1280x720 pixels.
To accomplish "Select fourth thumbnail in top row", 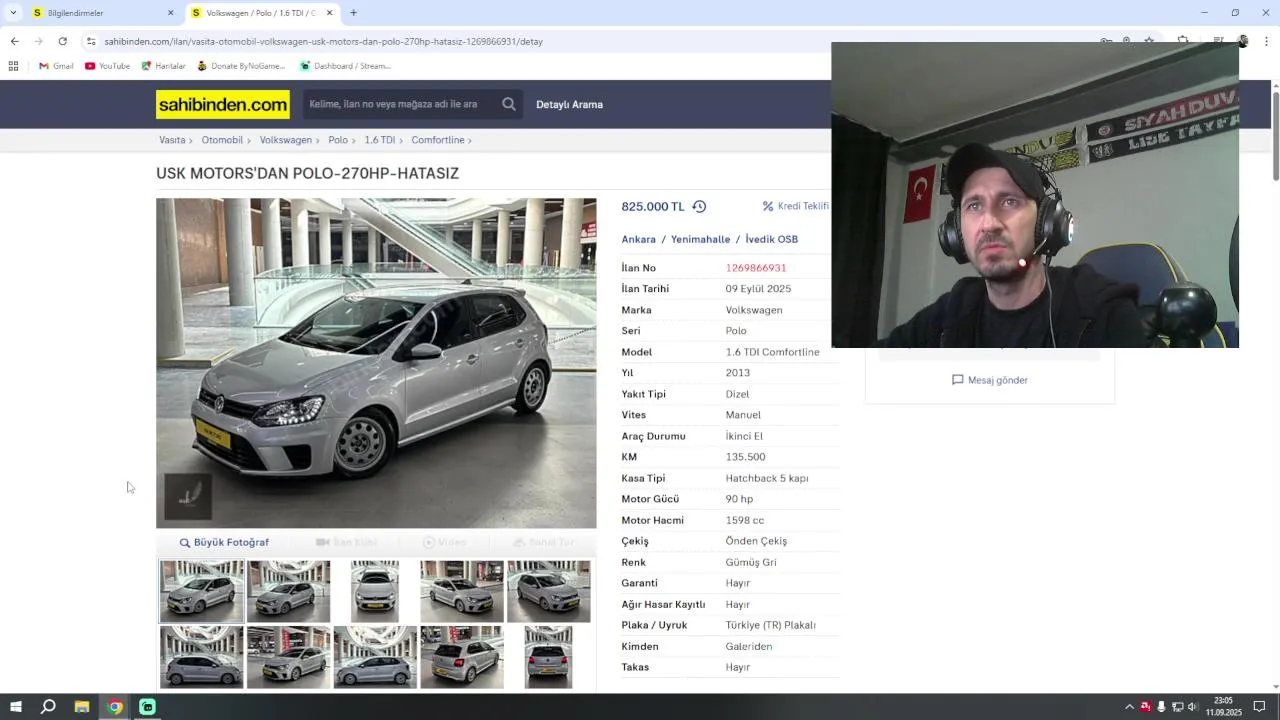I will click(462, 591).
